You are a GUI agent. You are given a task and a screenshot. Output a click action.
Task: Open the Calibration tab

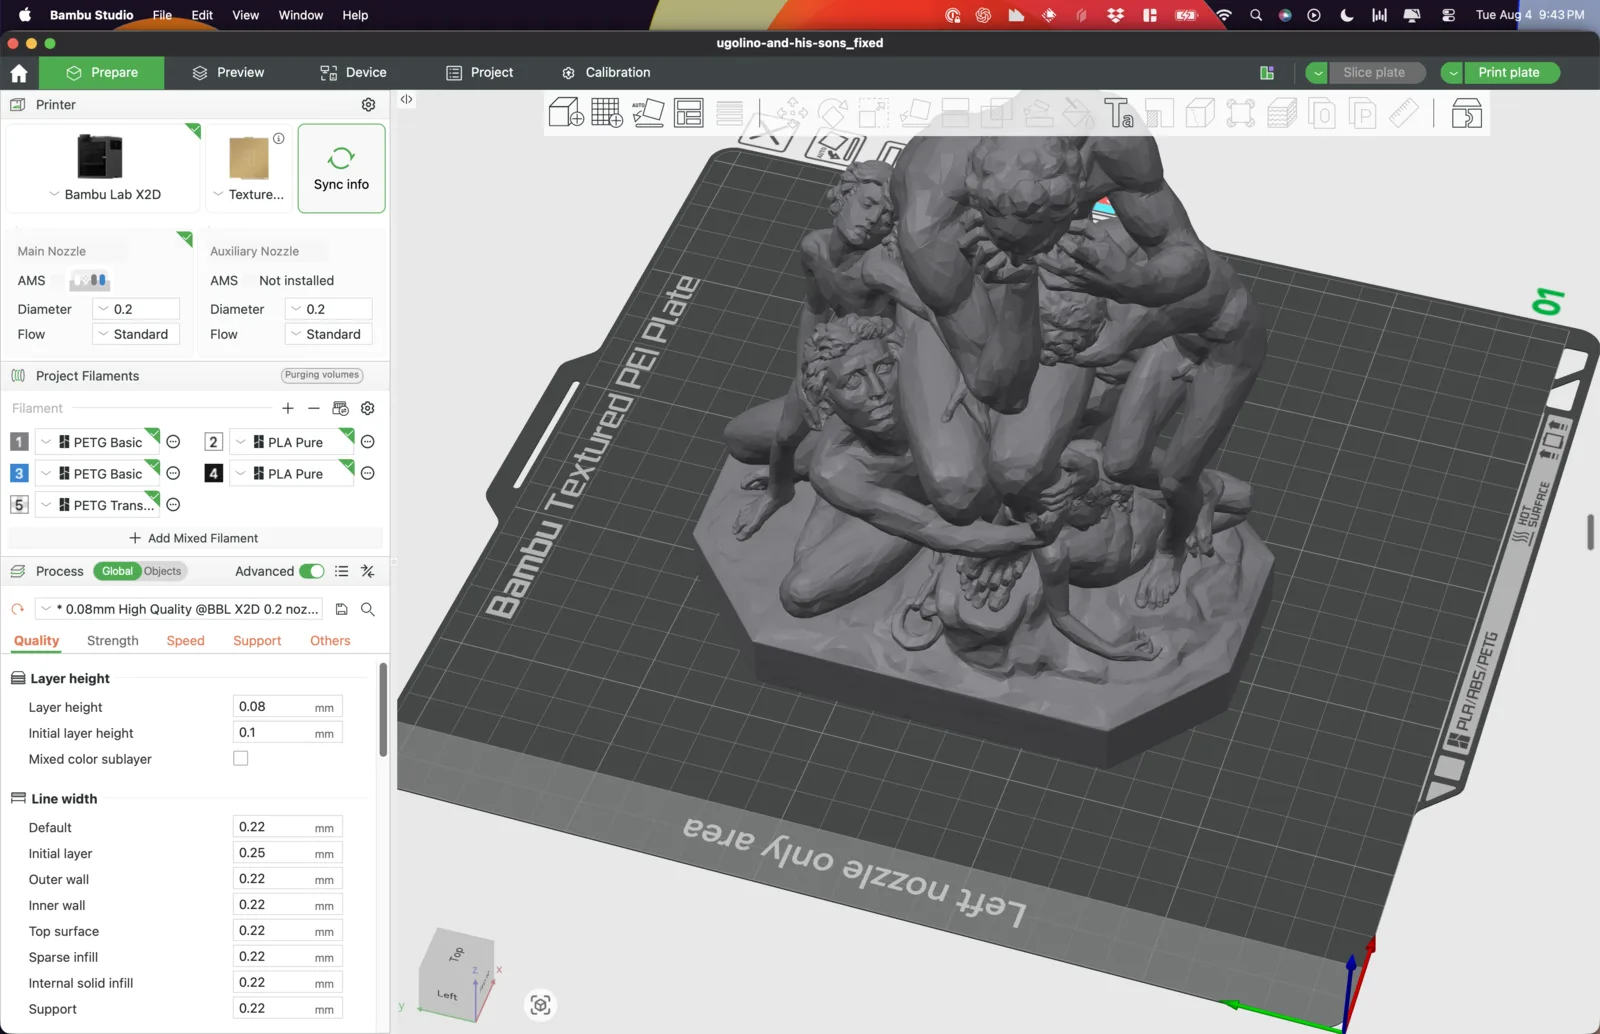606,73
